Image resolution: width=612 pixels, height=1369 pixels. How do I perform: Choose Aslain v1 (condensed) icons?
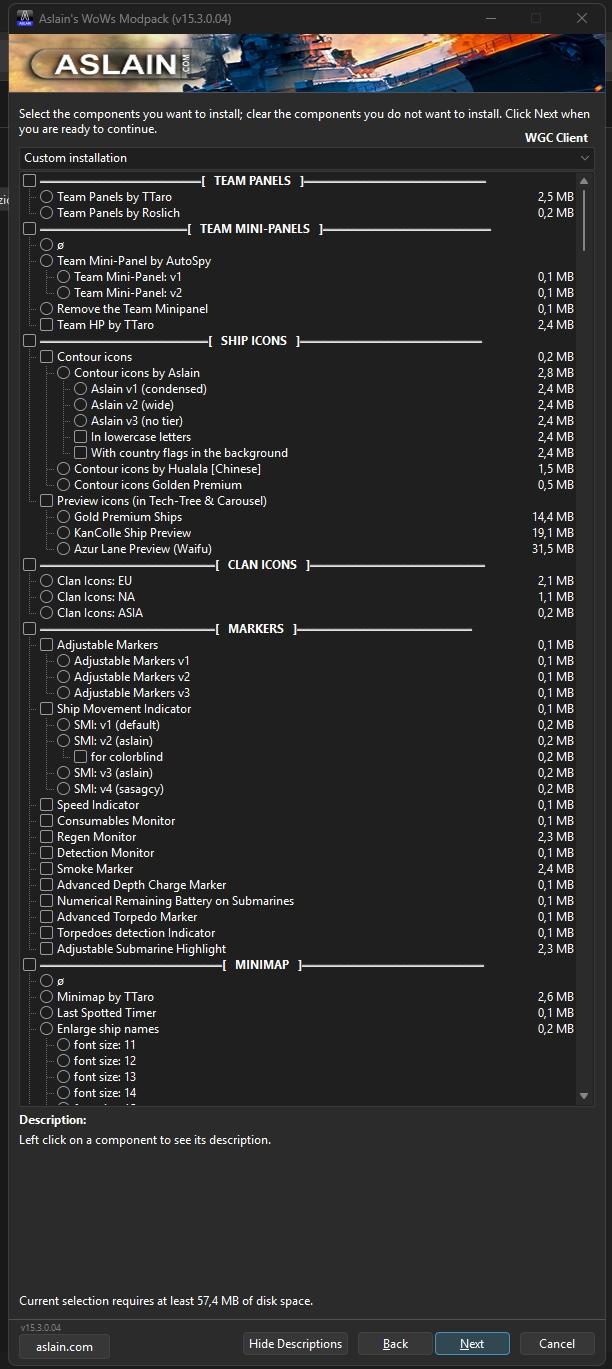pyautogui.click(x=80, y=389)
